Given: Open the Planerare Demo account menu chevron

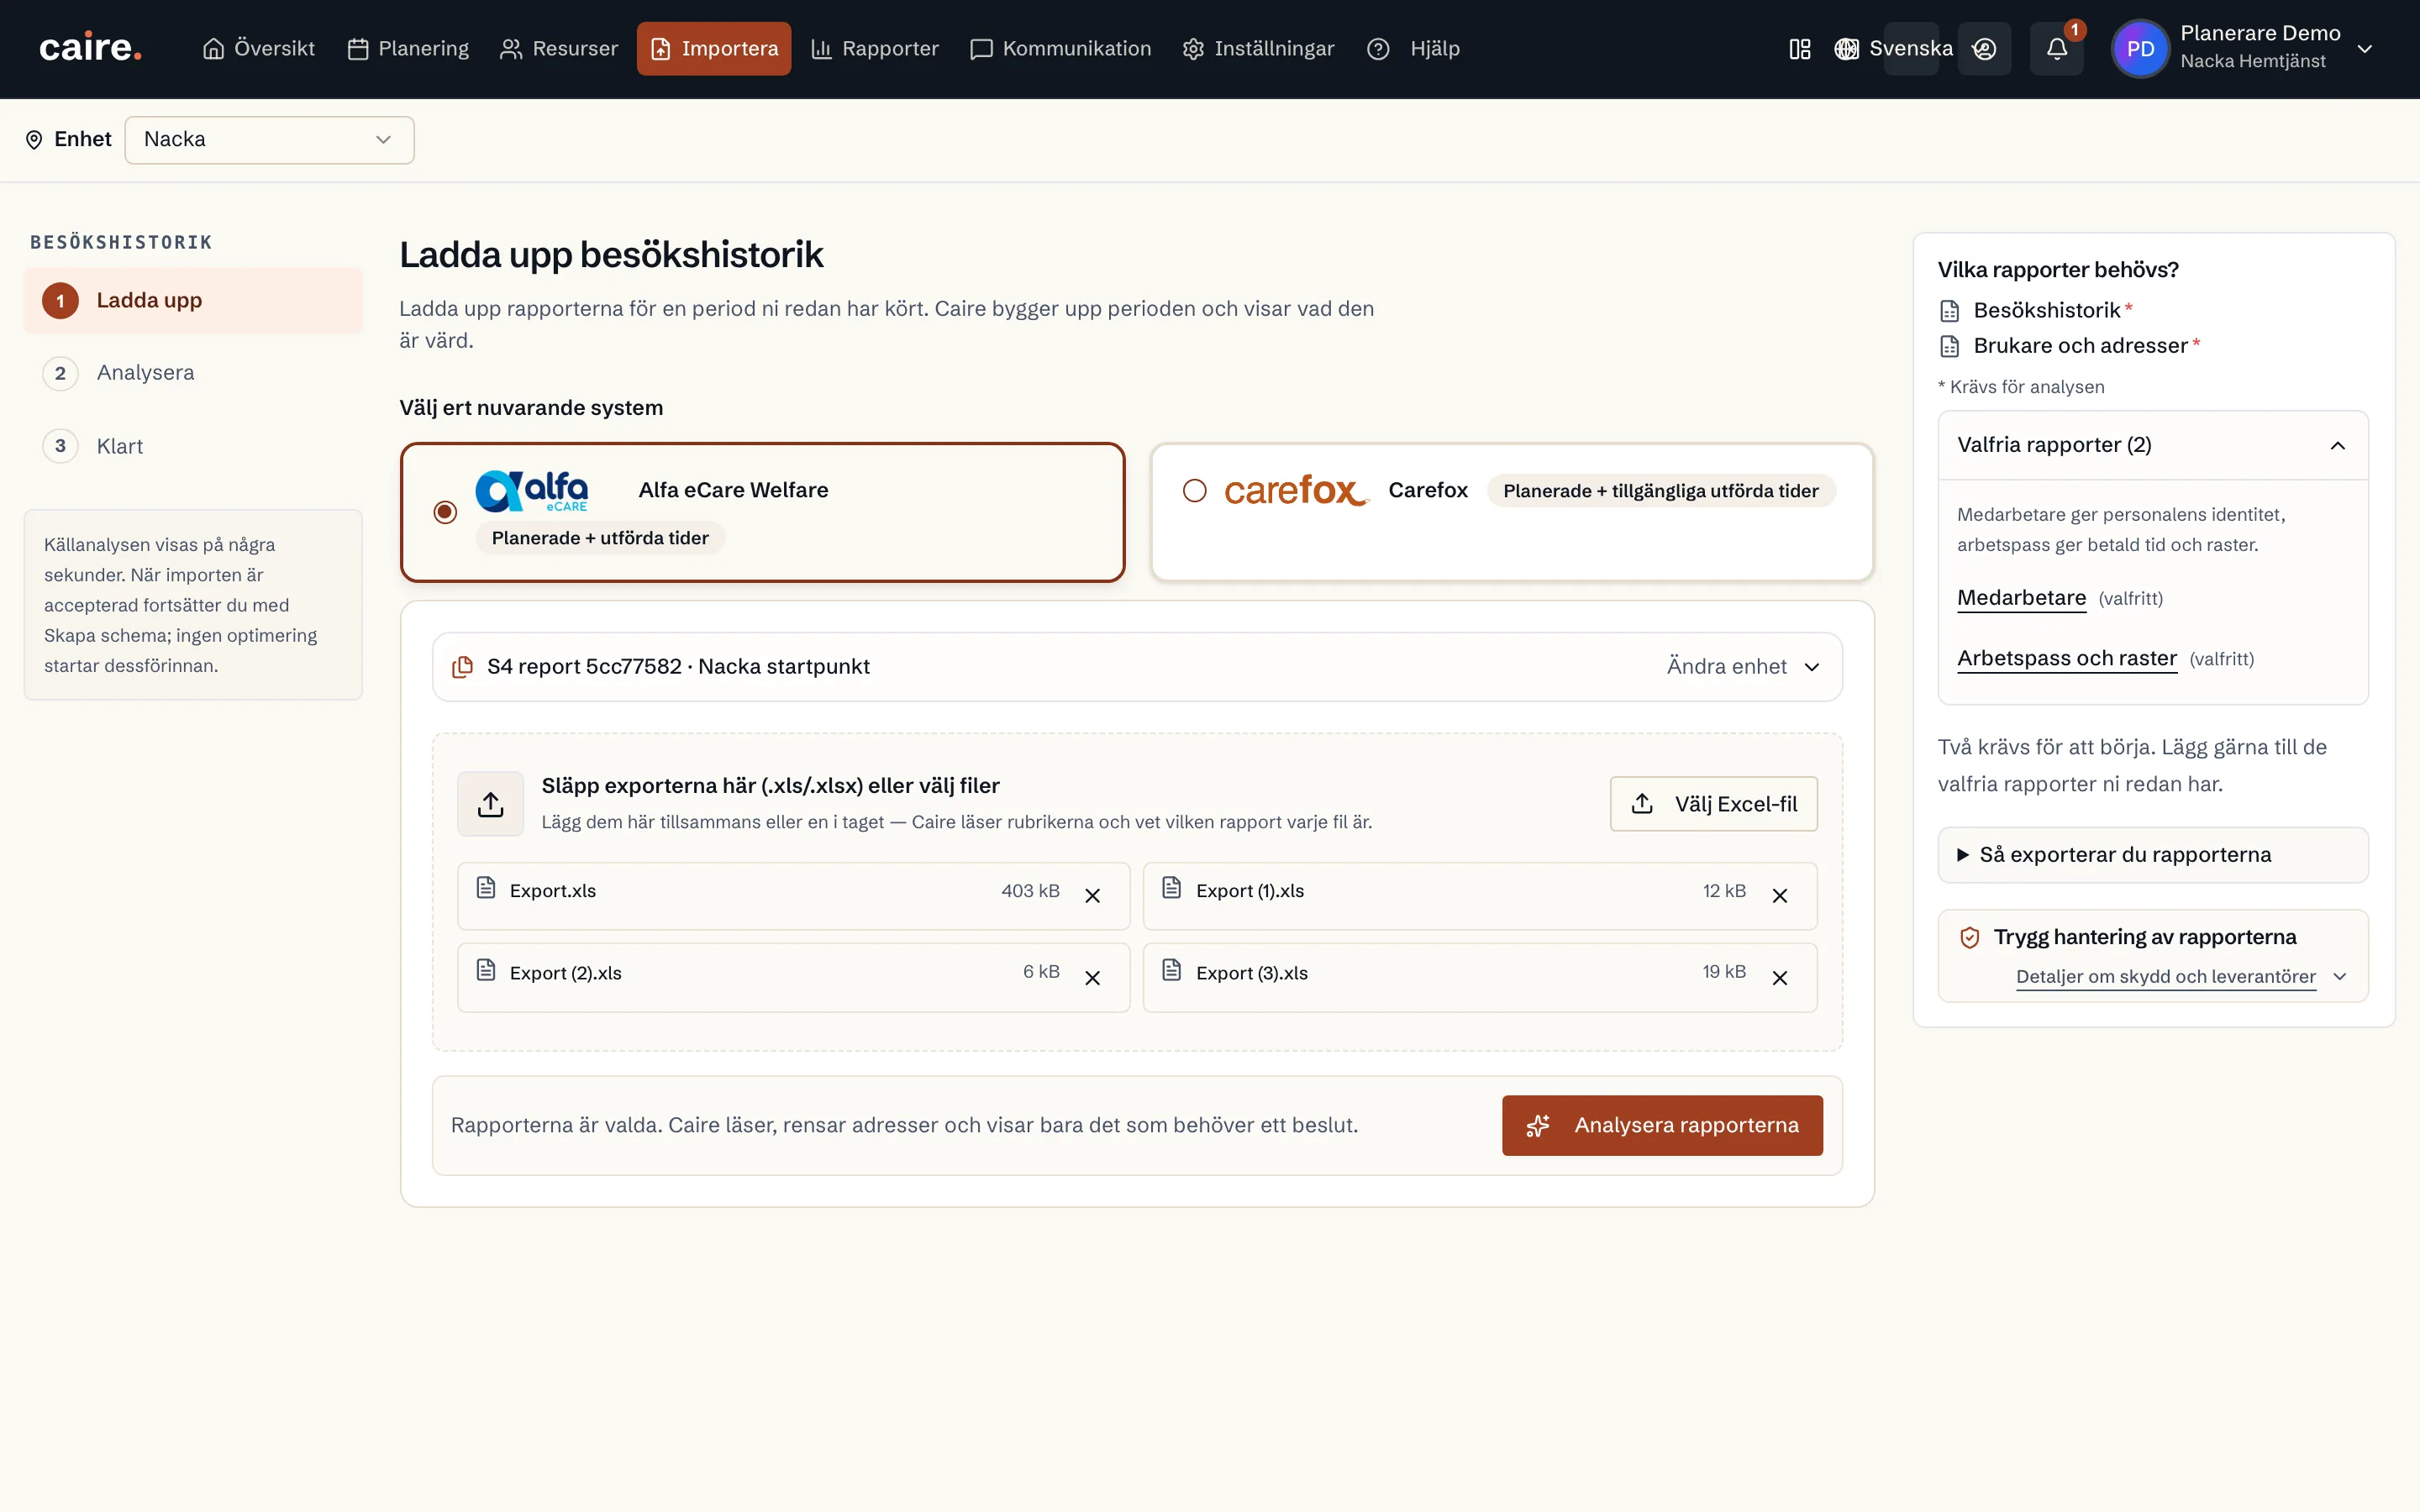Looking at the screenshot, I should tap(2364, 49).
